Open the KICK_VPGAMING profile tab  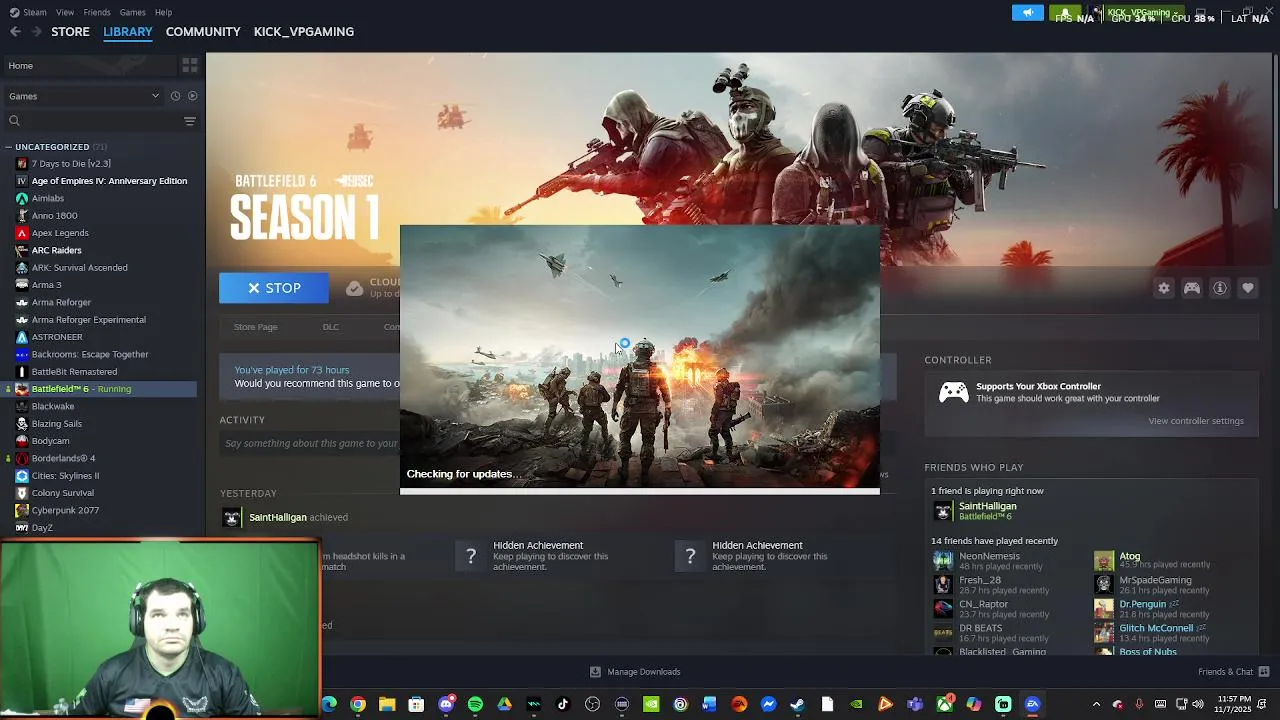304,32
